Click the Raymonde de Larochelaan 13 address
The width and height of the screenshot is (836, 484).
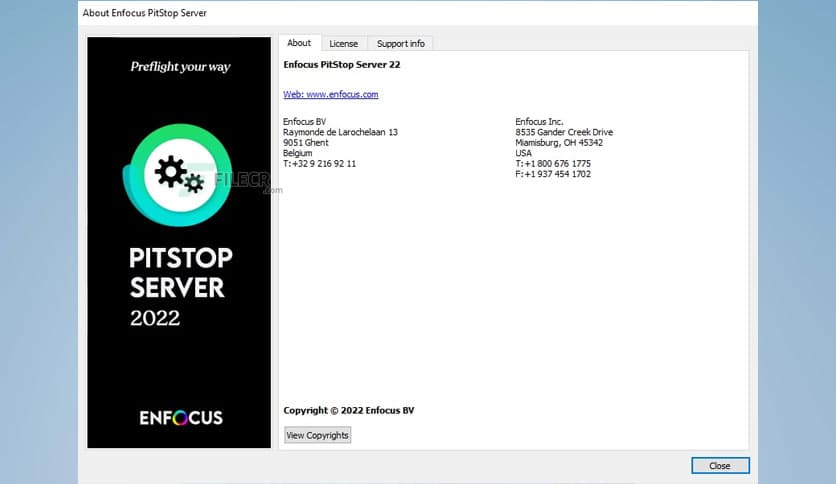340,132
